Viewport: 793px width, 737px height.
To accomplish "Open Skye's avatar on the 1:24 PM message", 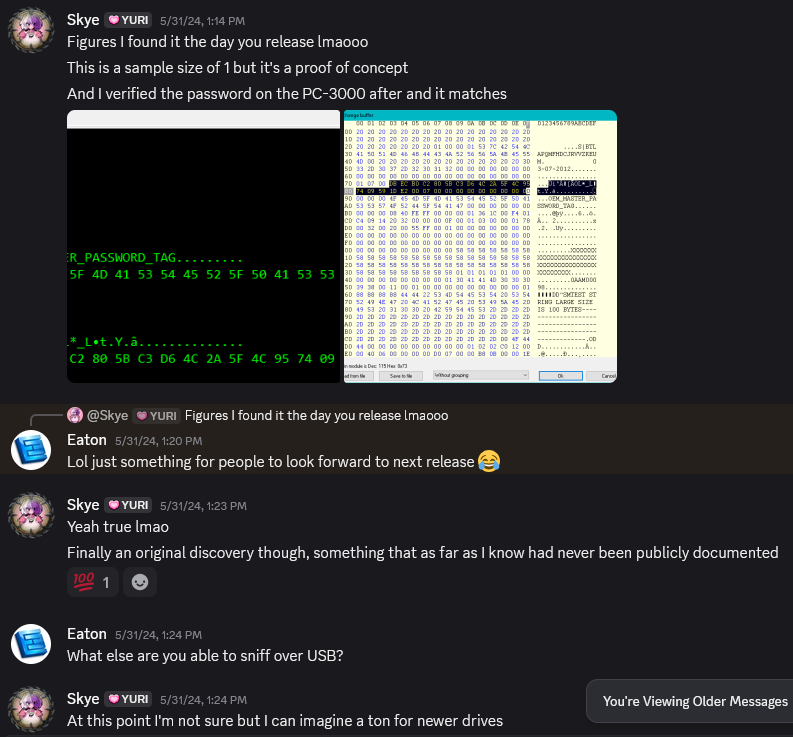I will tap(31, 709).
